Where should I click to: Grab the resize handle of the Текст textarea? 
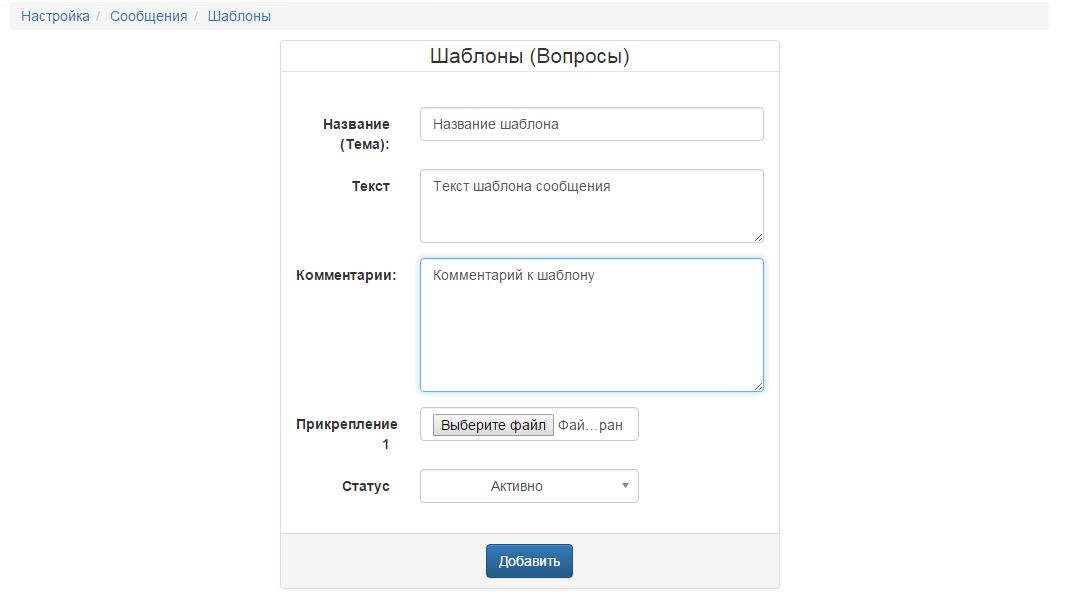tap(758, 237)
